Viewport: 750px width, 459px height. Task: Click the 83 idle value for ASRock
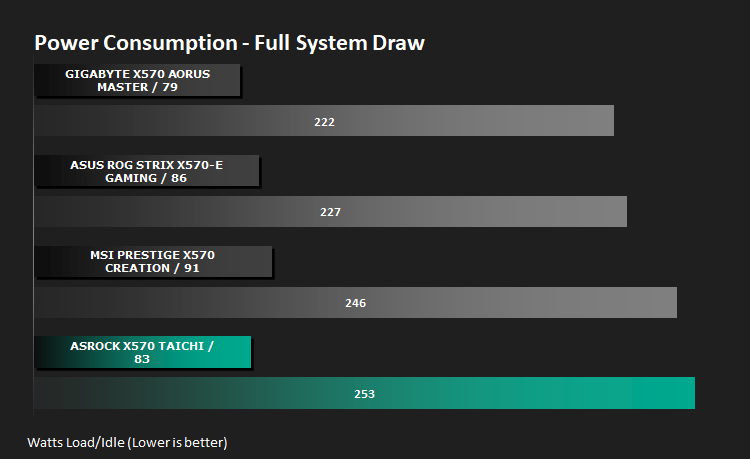(x=142, y=359)
